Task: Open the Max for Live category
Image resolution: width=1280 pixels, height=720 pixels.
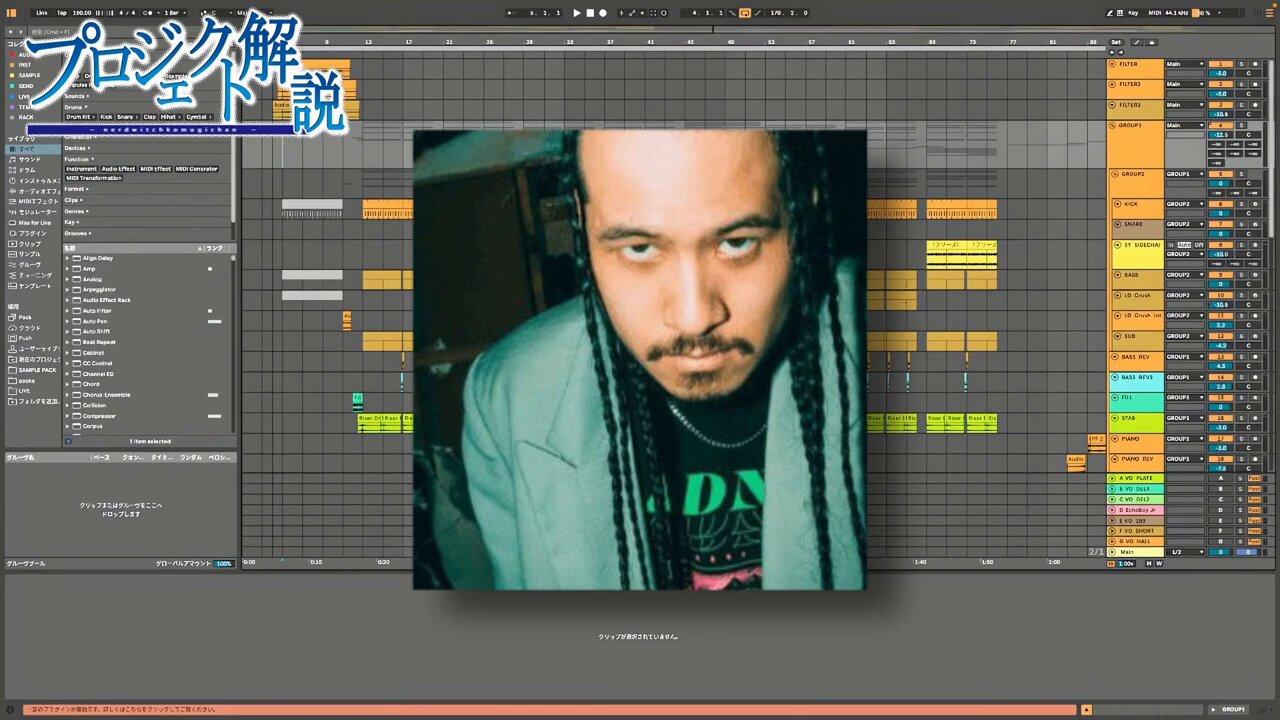Action: pos(35,222)
